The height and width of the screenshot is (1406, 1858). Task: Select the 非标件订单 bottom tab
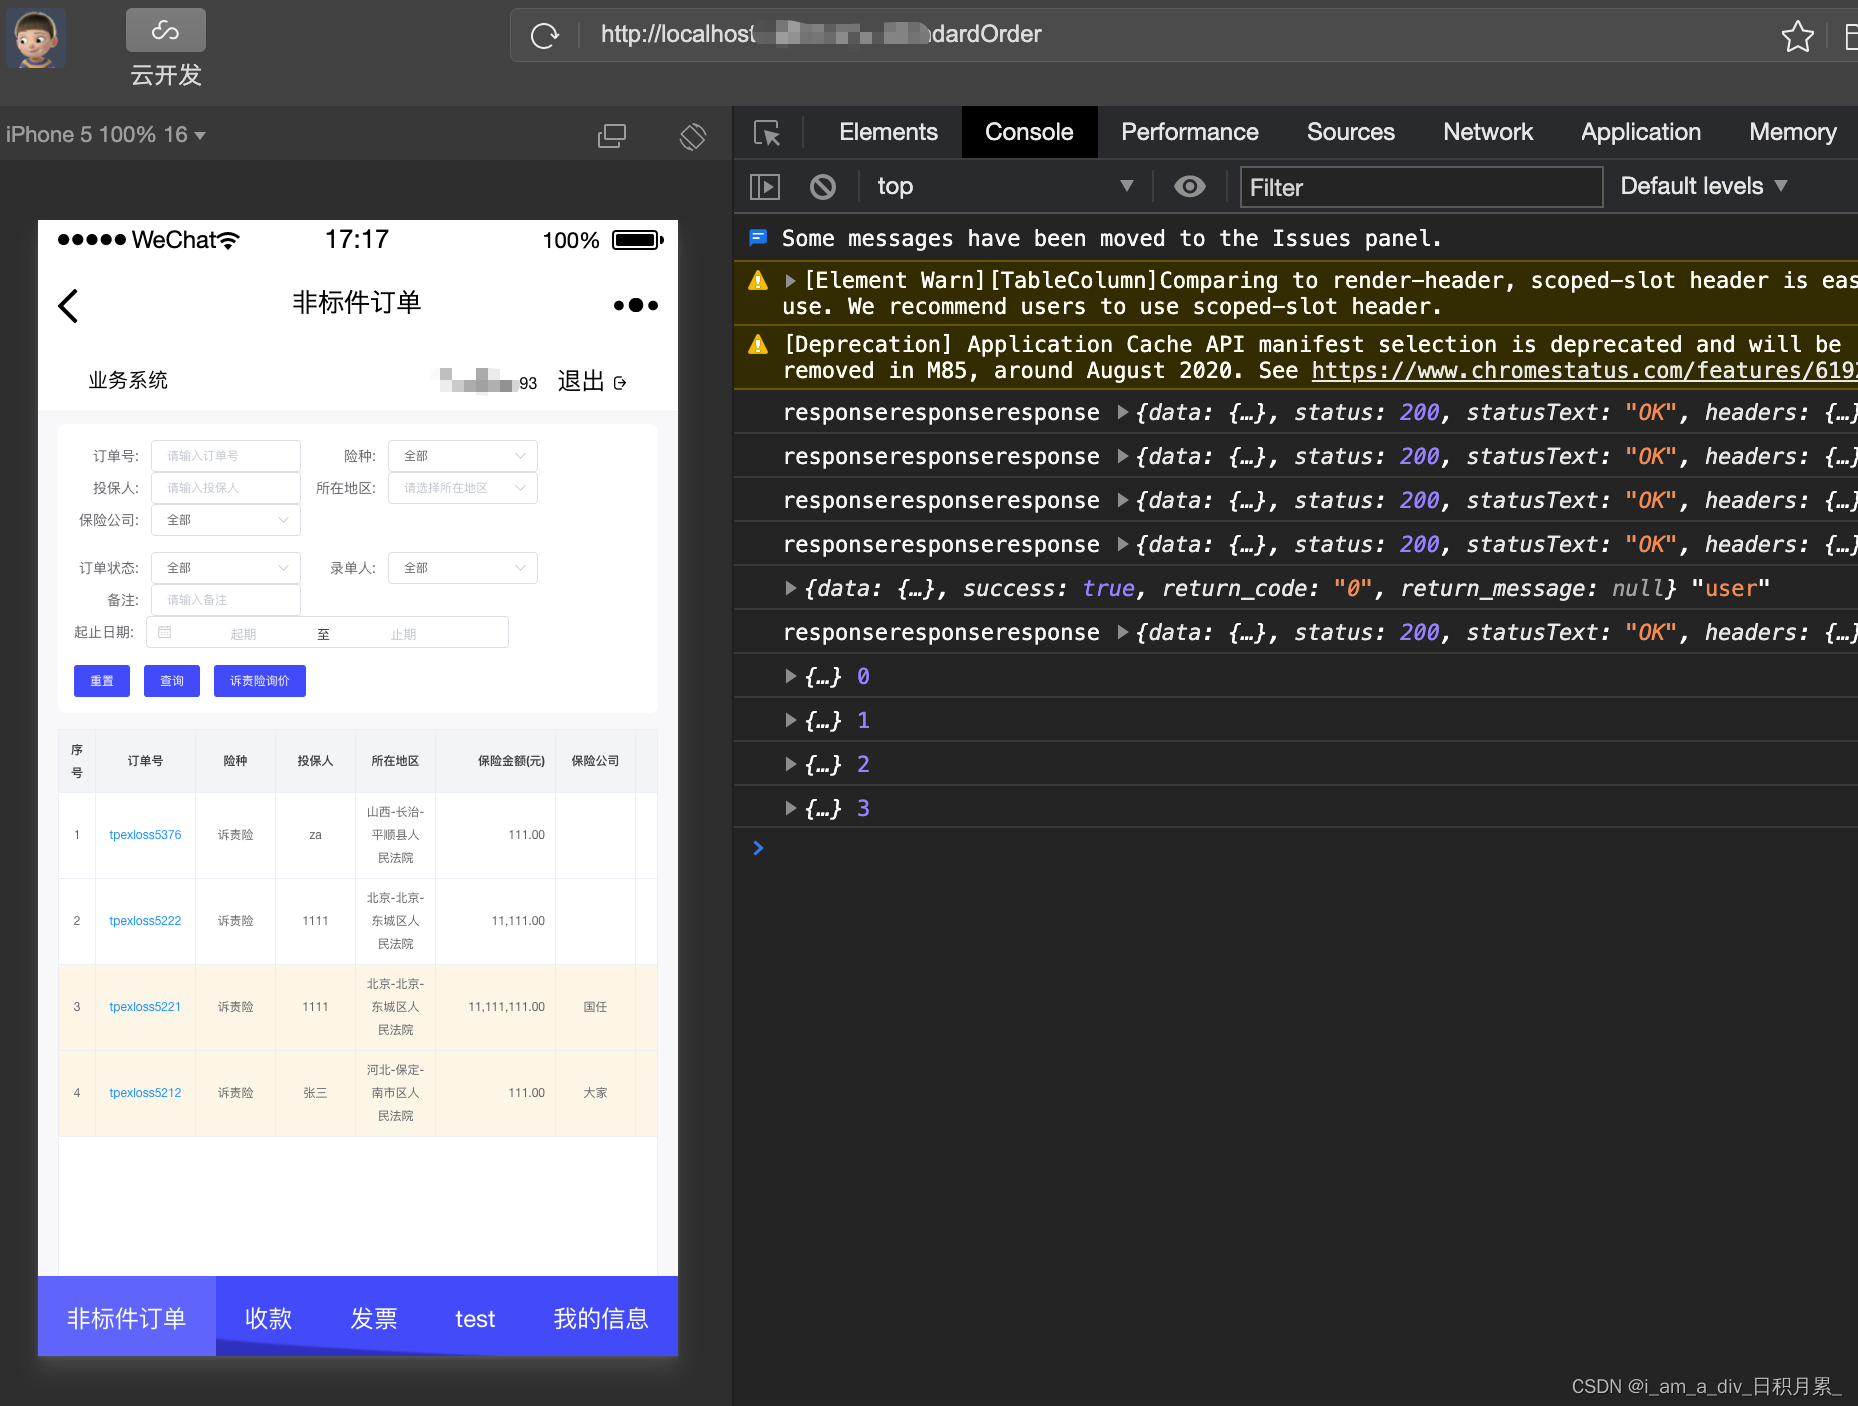pyautogui.click(x=127, y=1318)
